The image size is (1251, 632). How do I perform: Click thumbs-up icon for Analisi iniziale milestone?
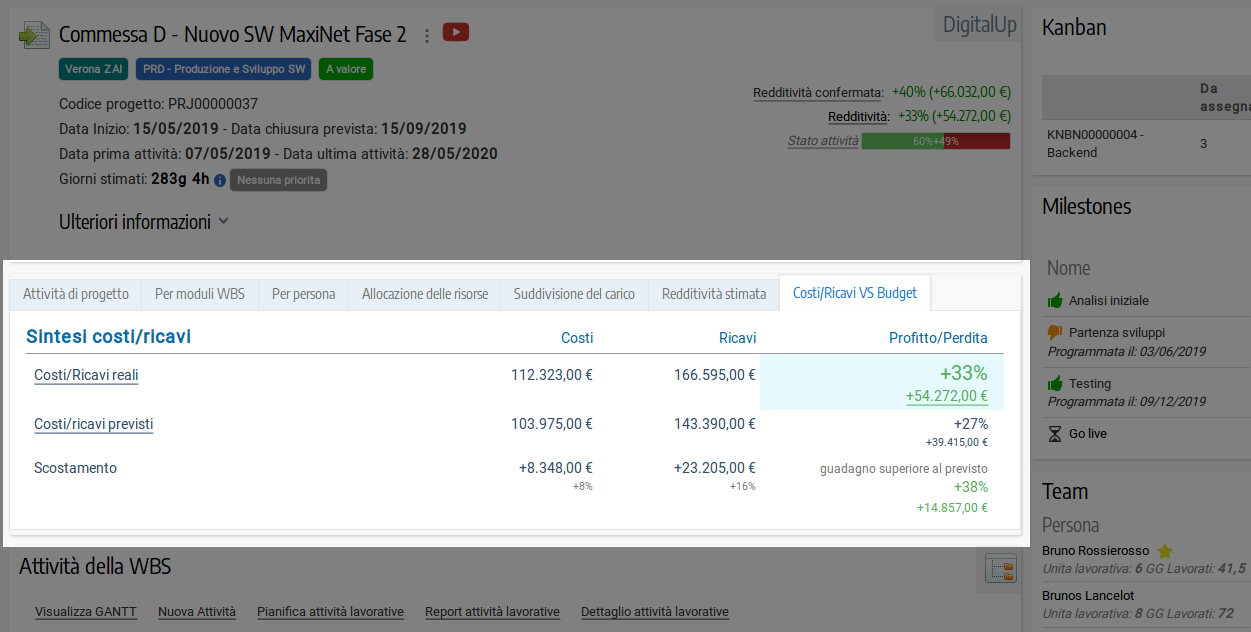click(x=1054, y=300)
